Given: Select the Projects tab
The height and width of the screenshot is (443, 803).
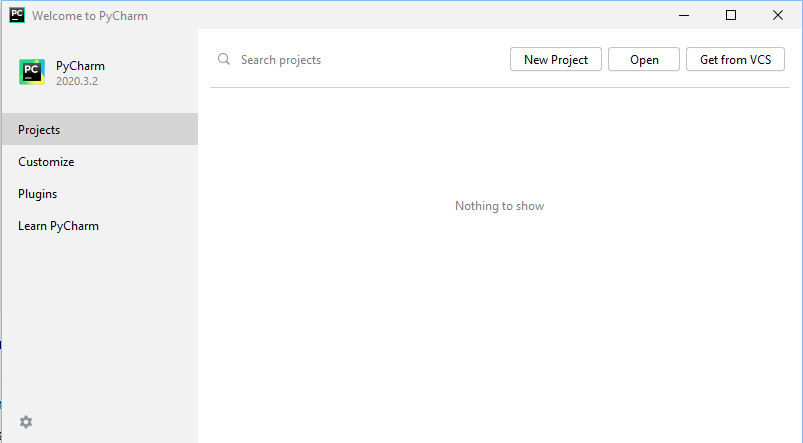Looking at the screenshot, I should pos(100,130).
